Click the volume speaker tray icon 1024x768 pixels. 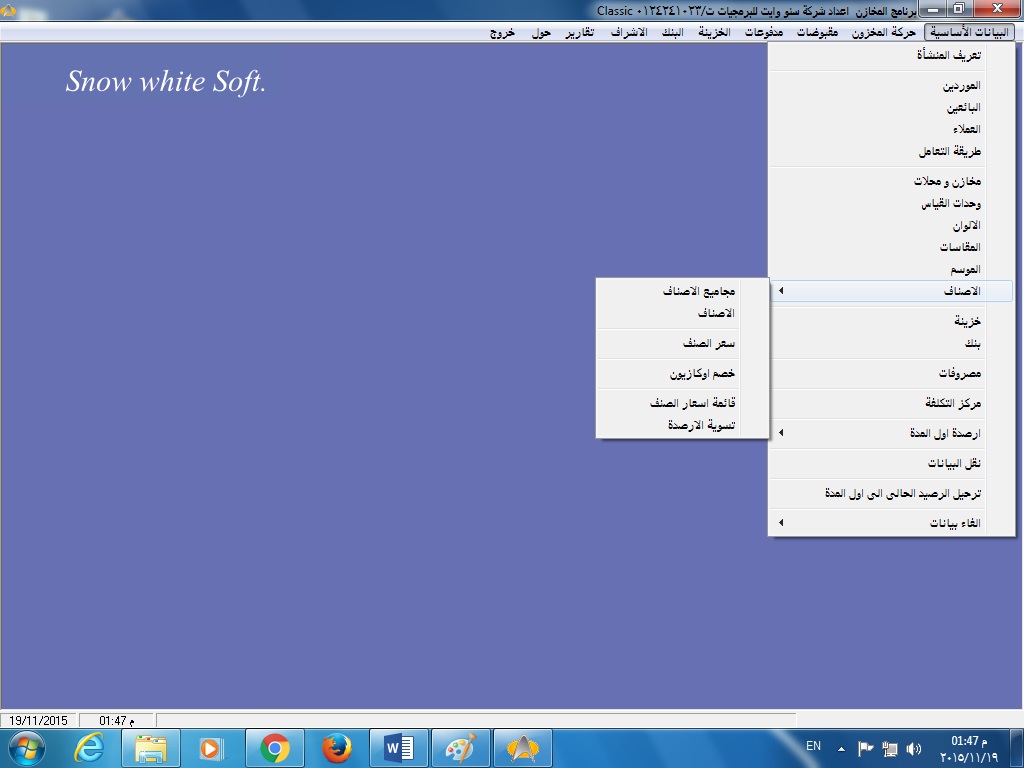coord(913,748)
